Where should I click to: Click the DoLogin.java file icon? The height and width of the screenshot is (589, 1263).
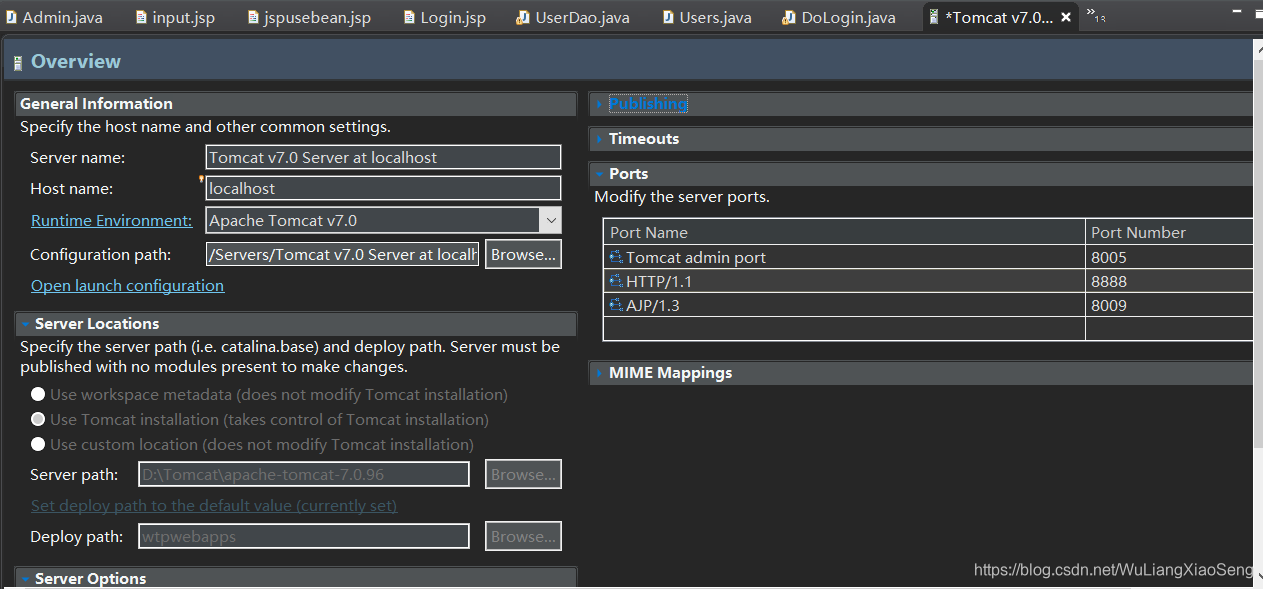click(x=790, y=17)
